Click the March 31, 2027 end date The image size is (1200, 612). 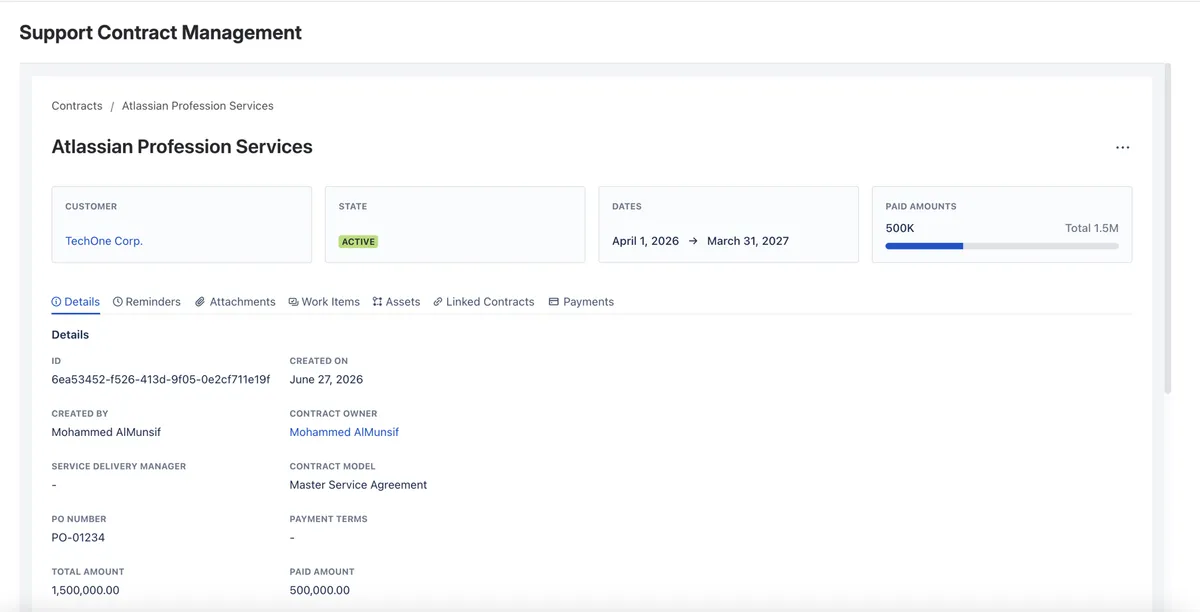[x=750, y=241]
